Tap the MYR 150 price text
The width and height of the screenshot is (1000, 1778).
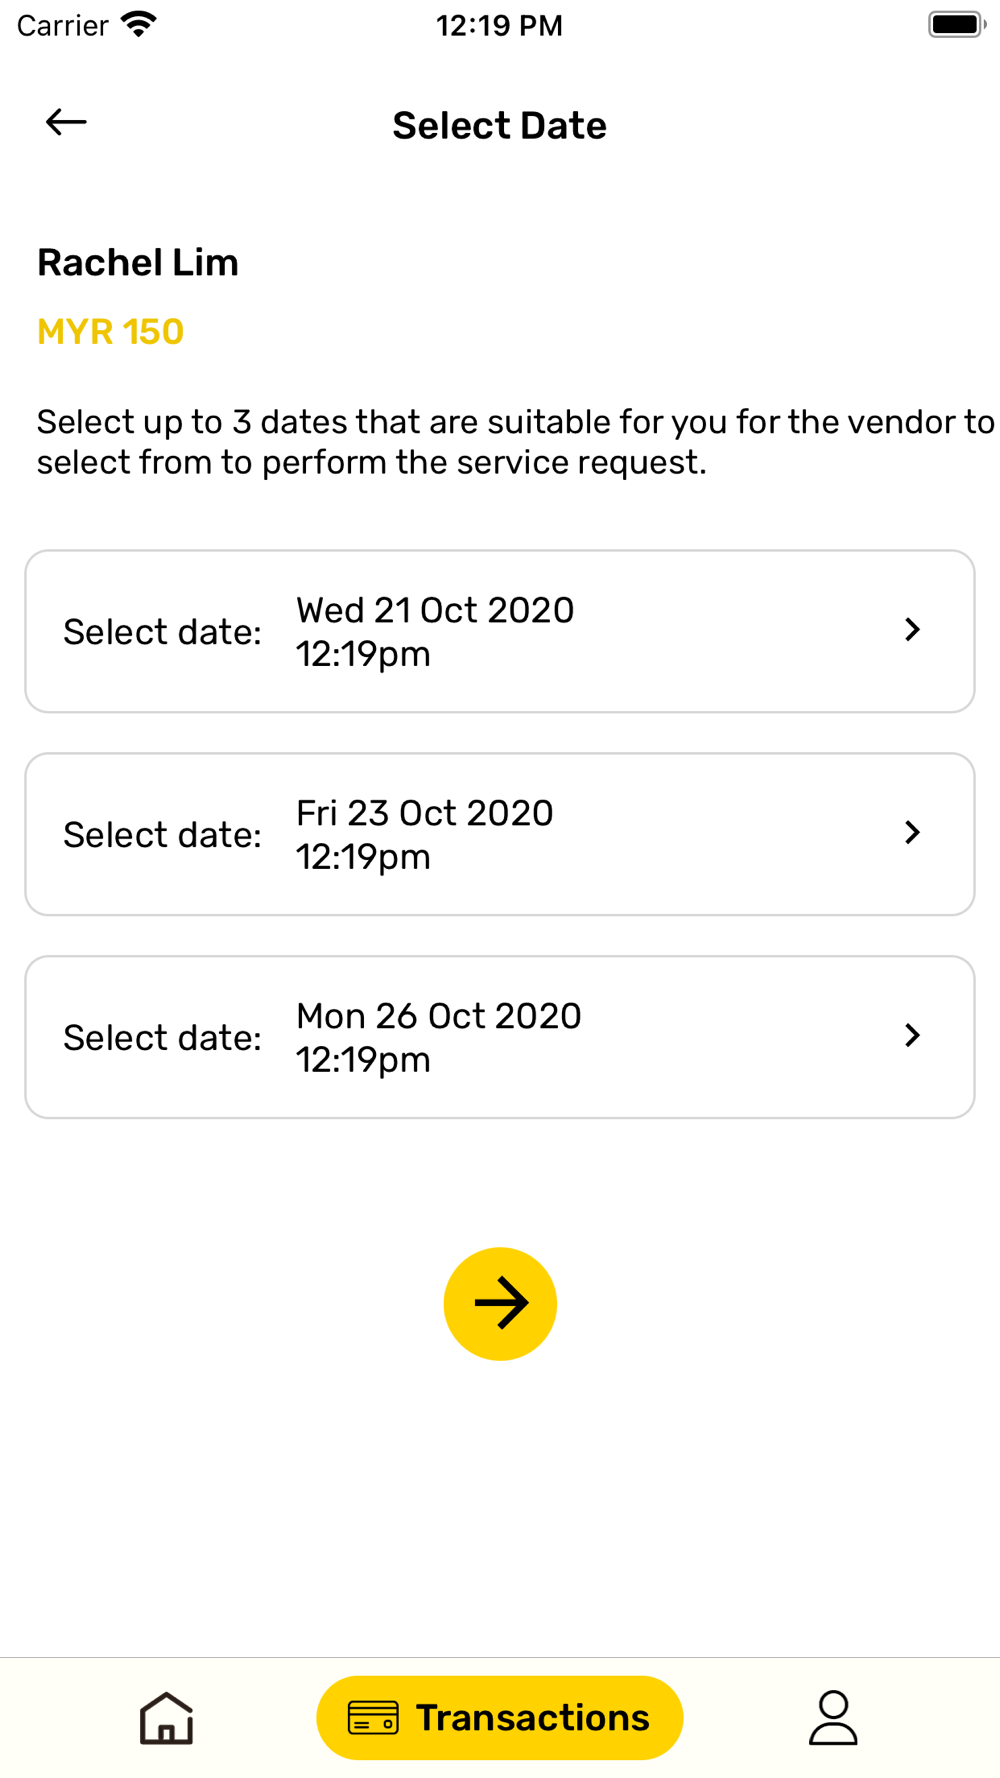pos(110,332)
